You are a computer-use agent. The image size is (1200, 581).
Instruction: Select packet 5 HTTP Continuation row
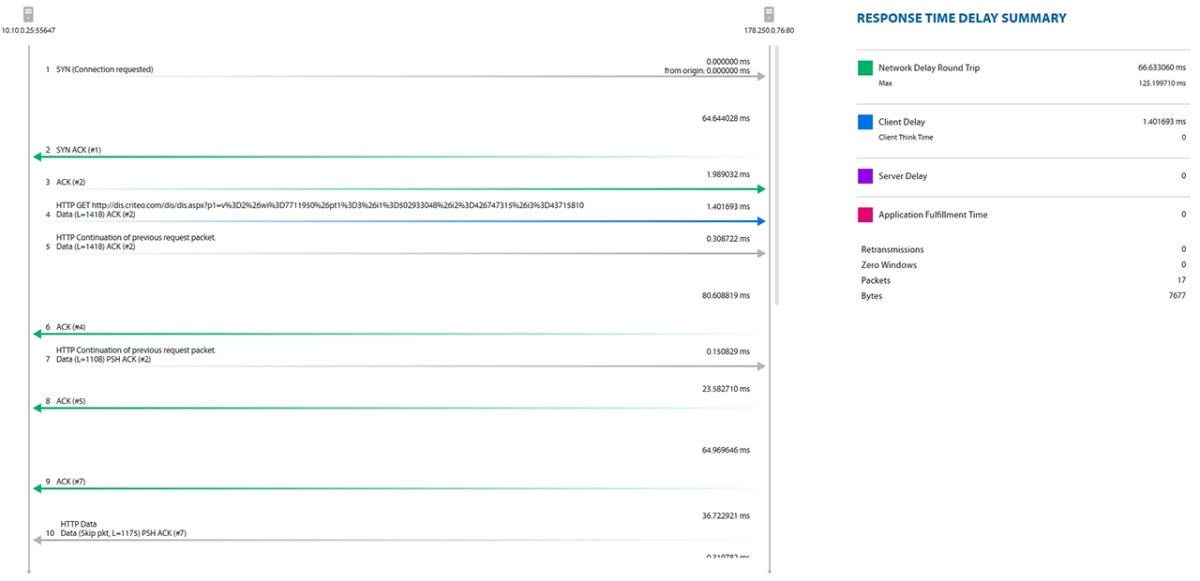coord(399,245)
